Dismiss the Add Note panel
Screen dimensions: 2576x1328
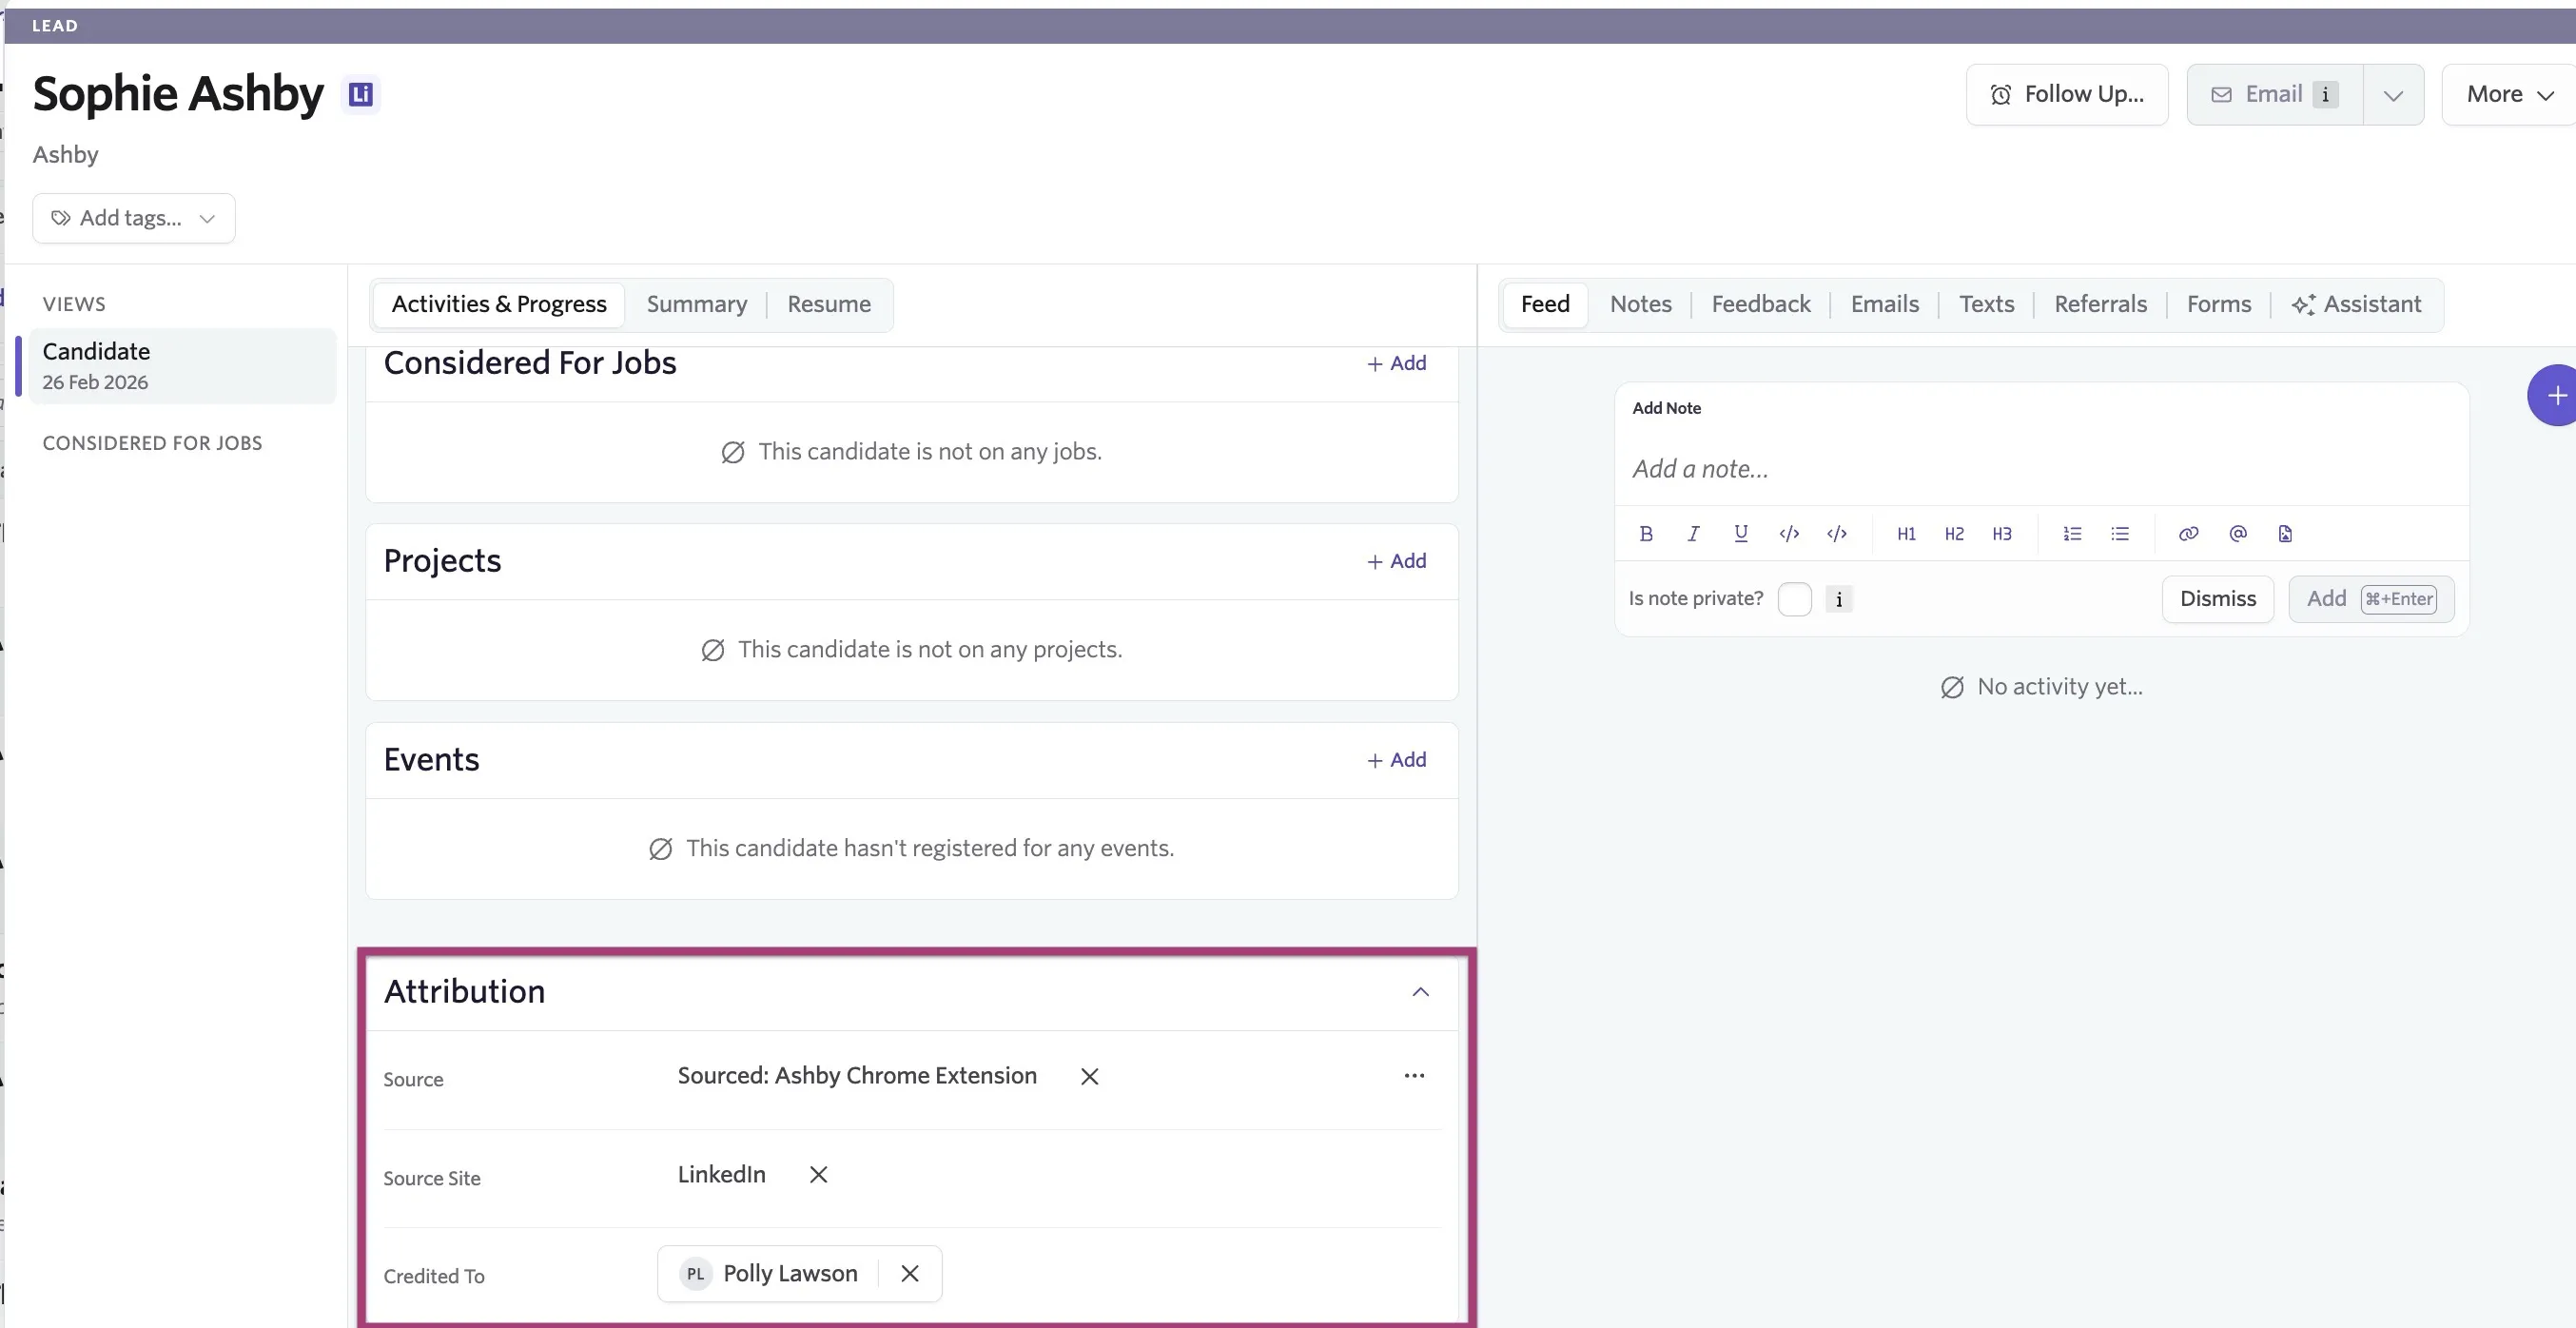pyautogui.click(x=2218, y=599)
